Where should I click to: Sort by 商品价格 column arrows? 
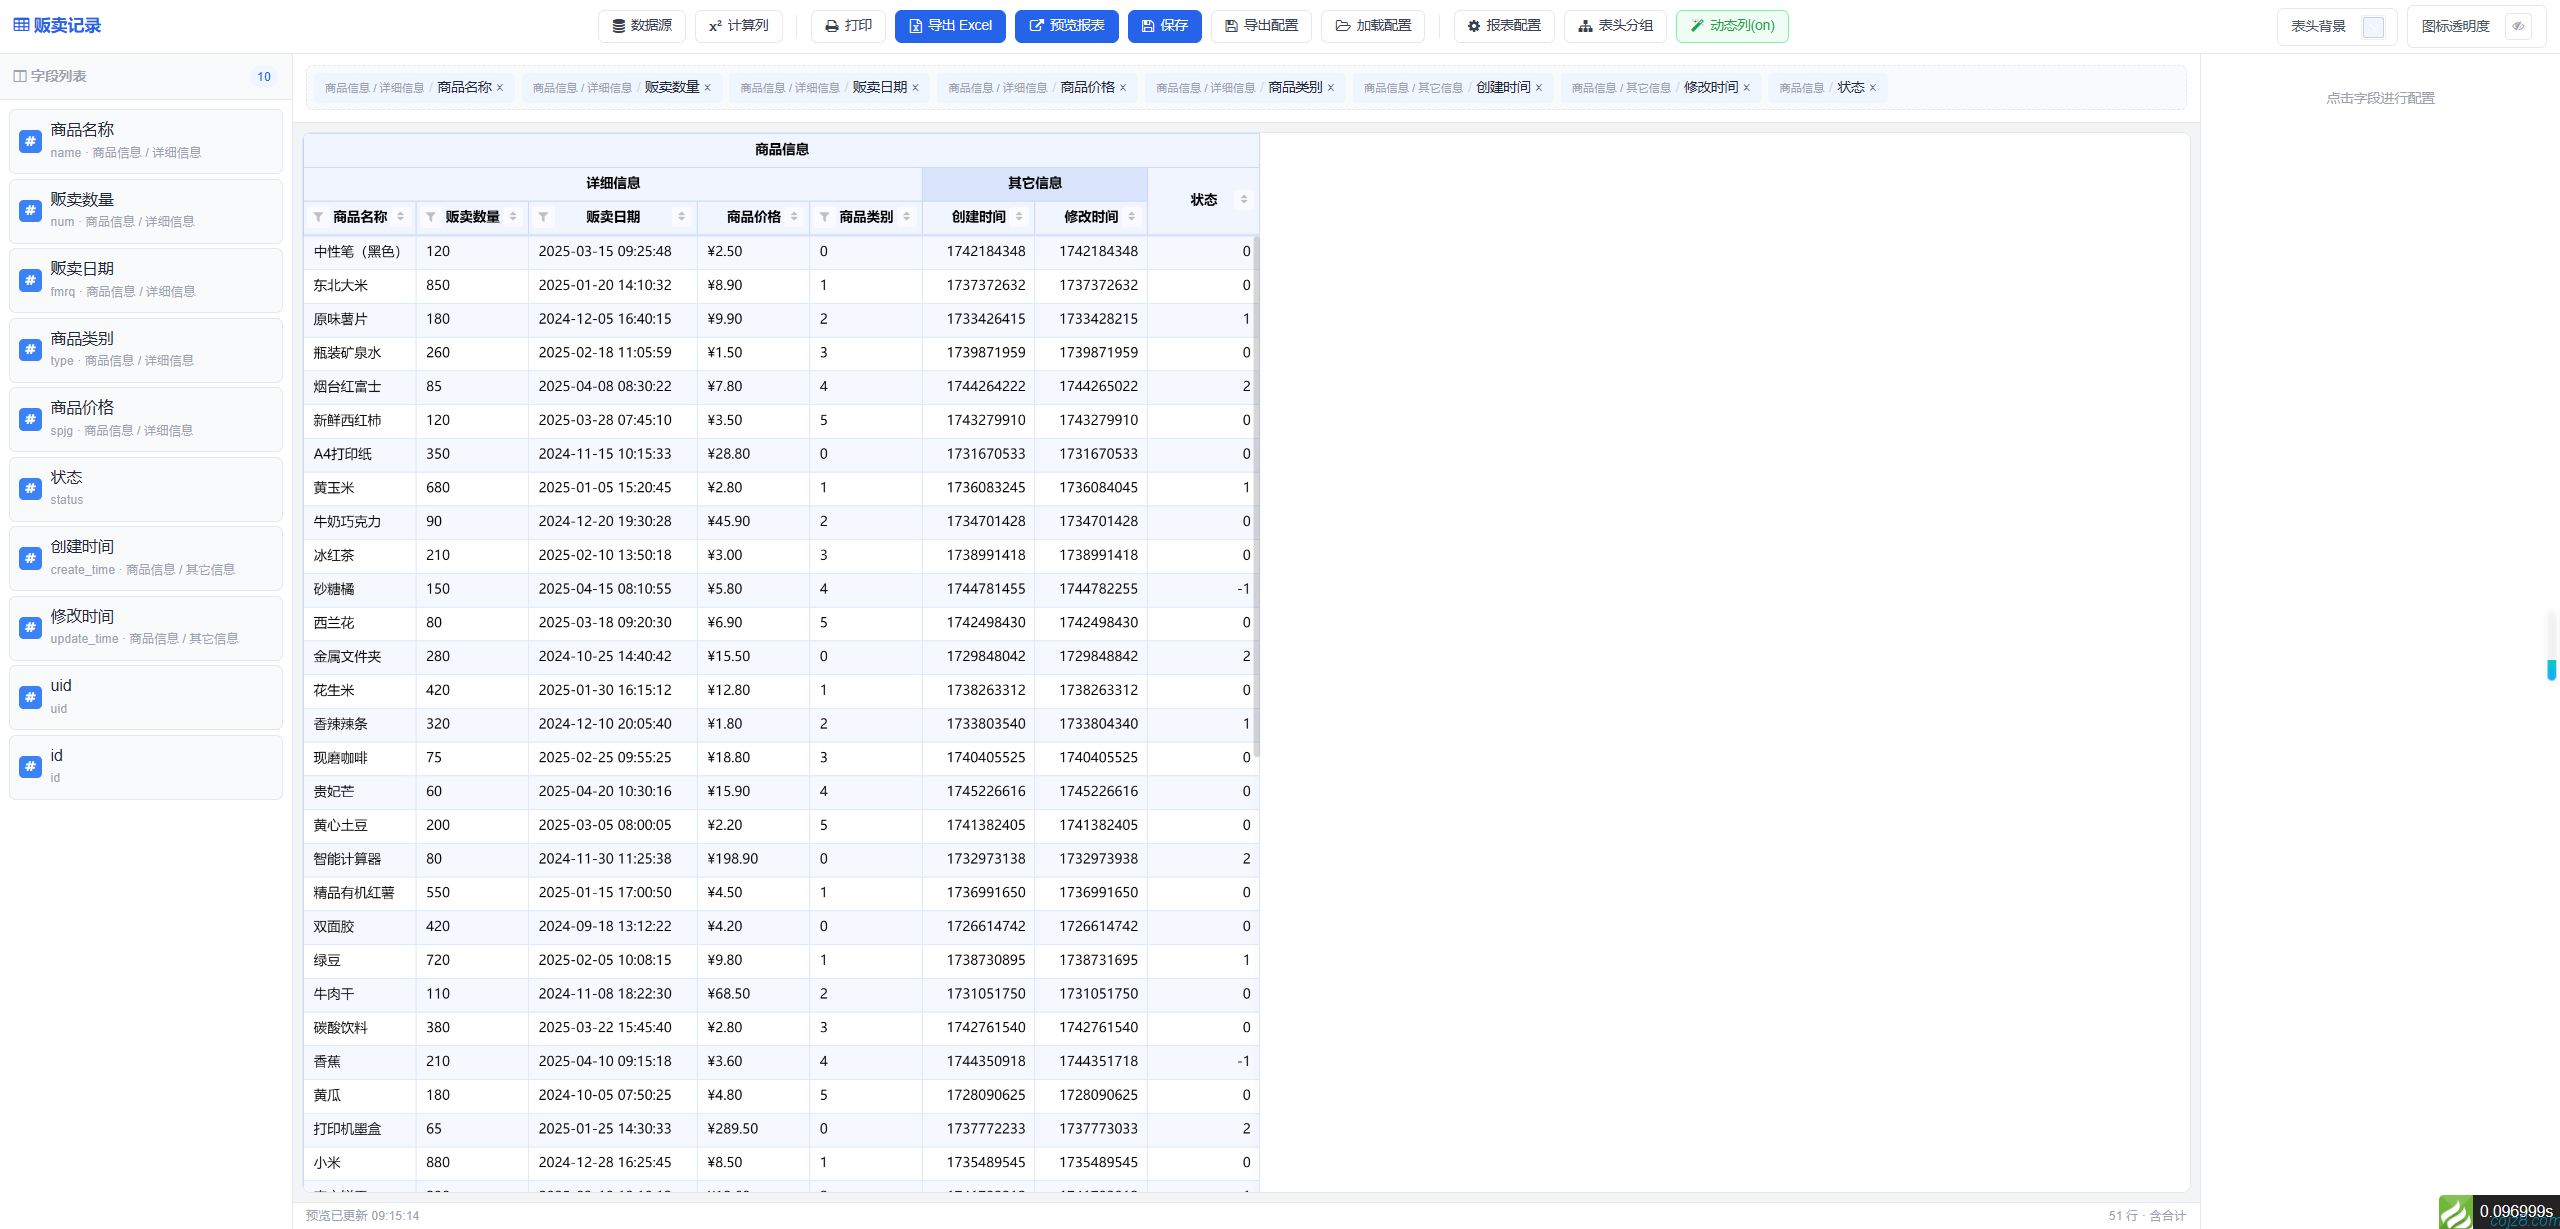[x=795, y=217]
